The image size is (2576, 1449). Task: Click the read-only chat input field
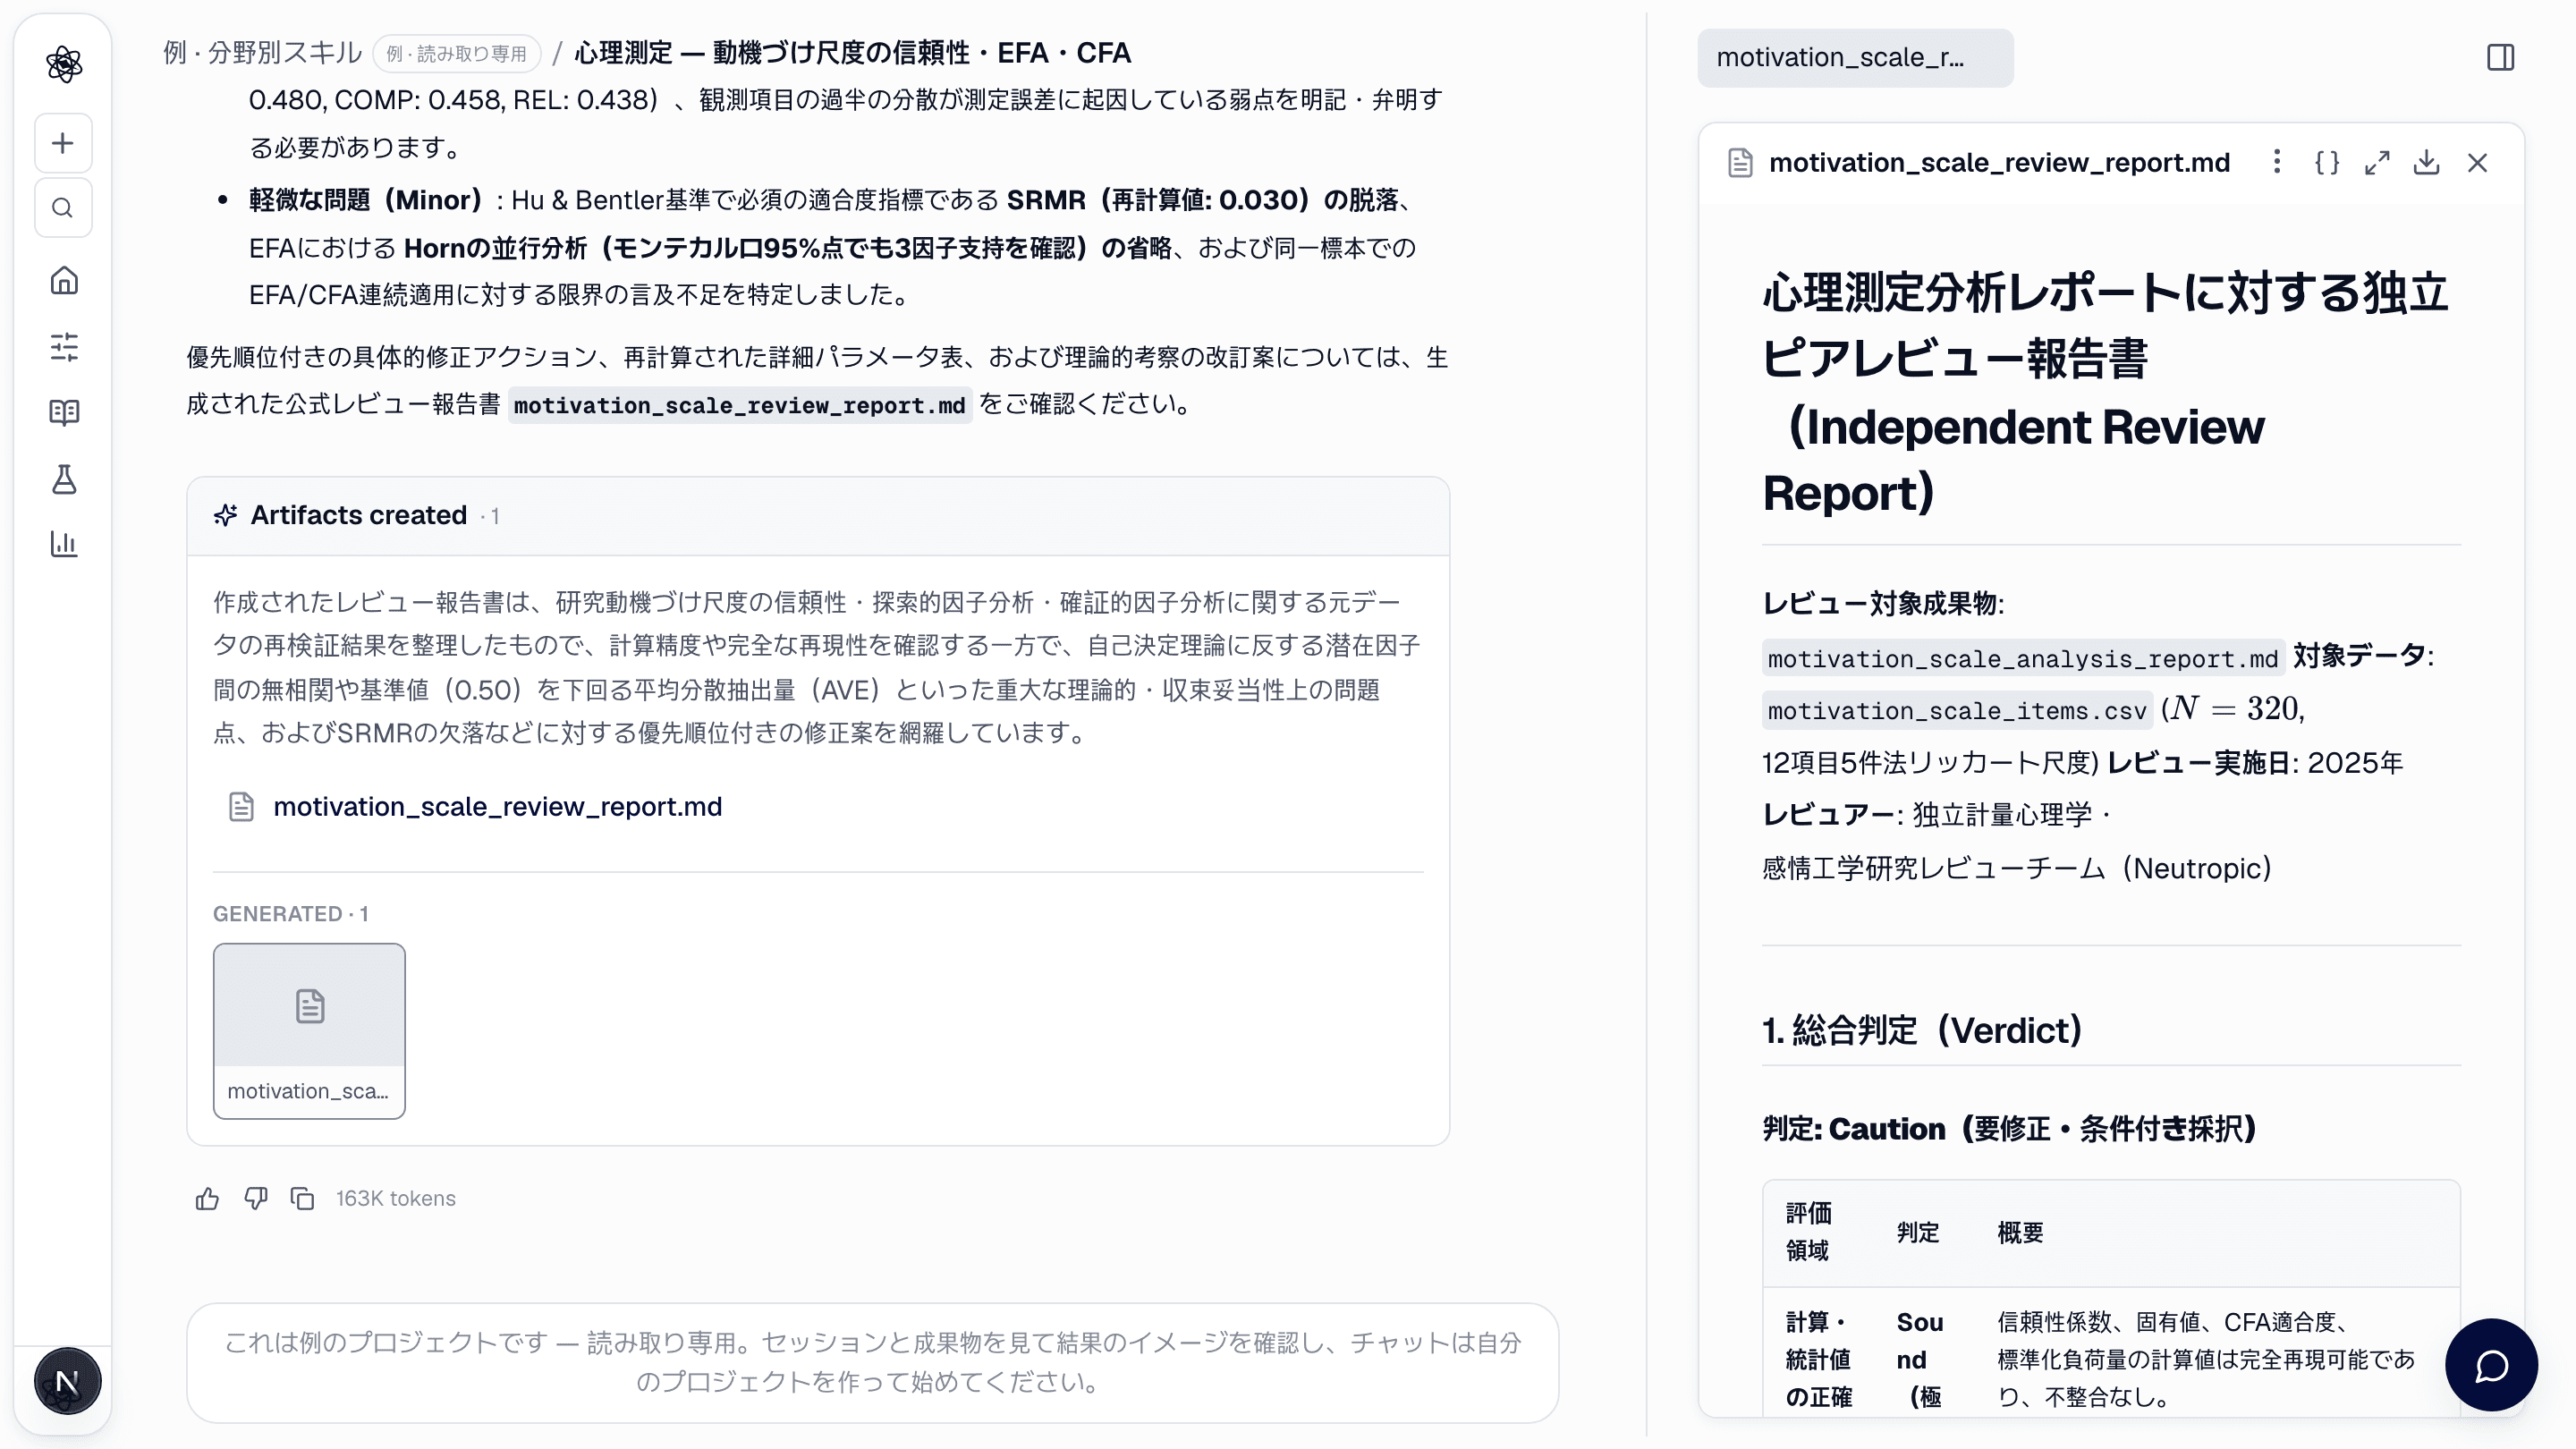point(872,1362)
